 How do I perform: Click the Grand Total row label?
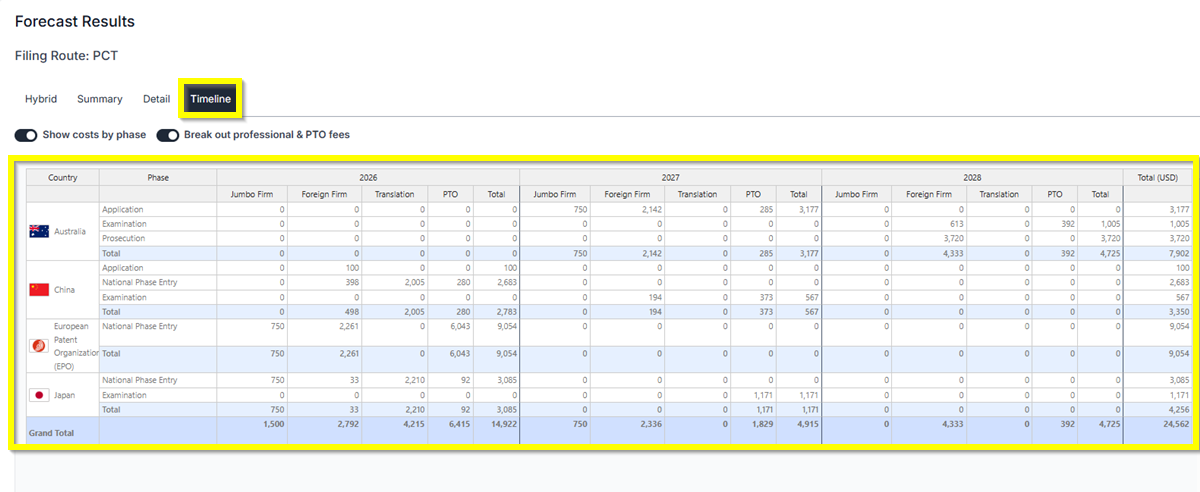click(53, 433)
